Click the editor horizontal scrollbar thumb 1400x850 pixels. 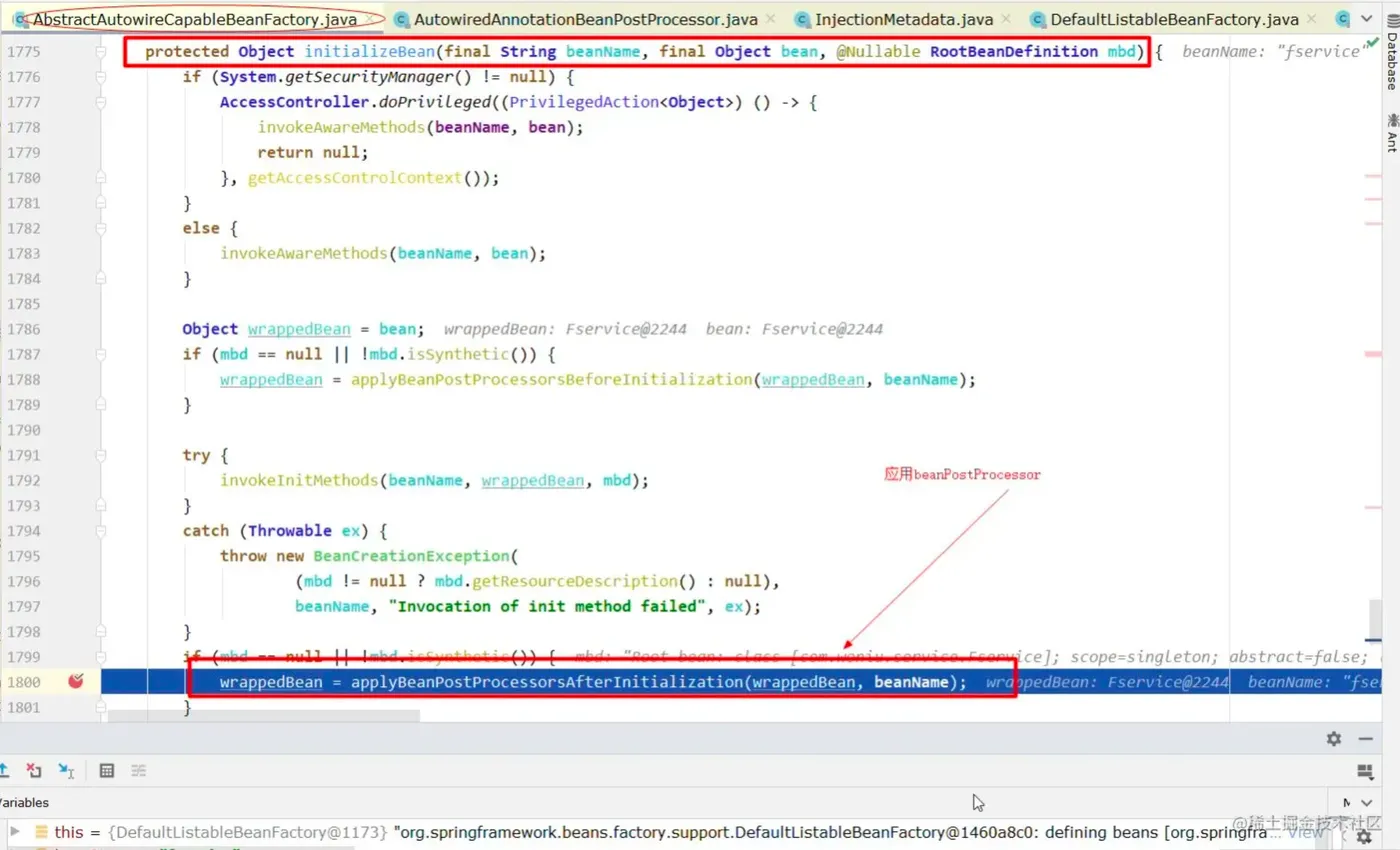click(264, 716)
